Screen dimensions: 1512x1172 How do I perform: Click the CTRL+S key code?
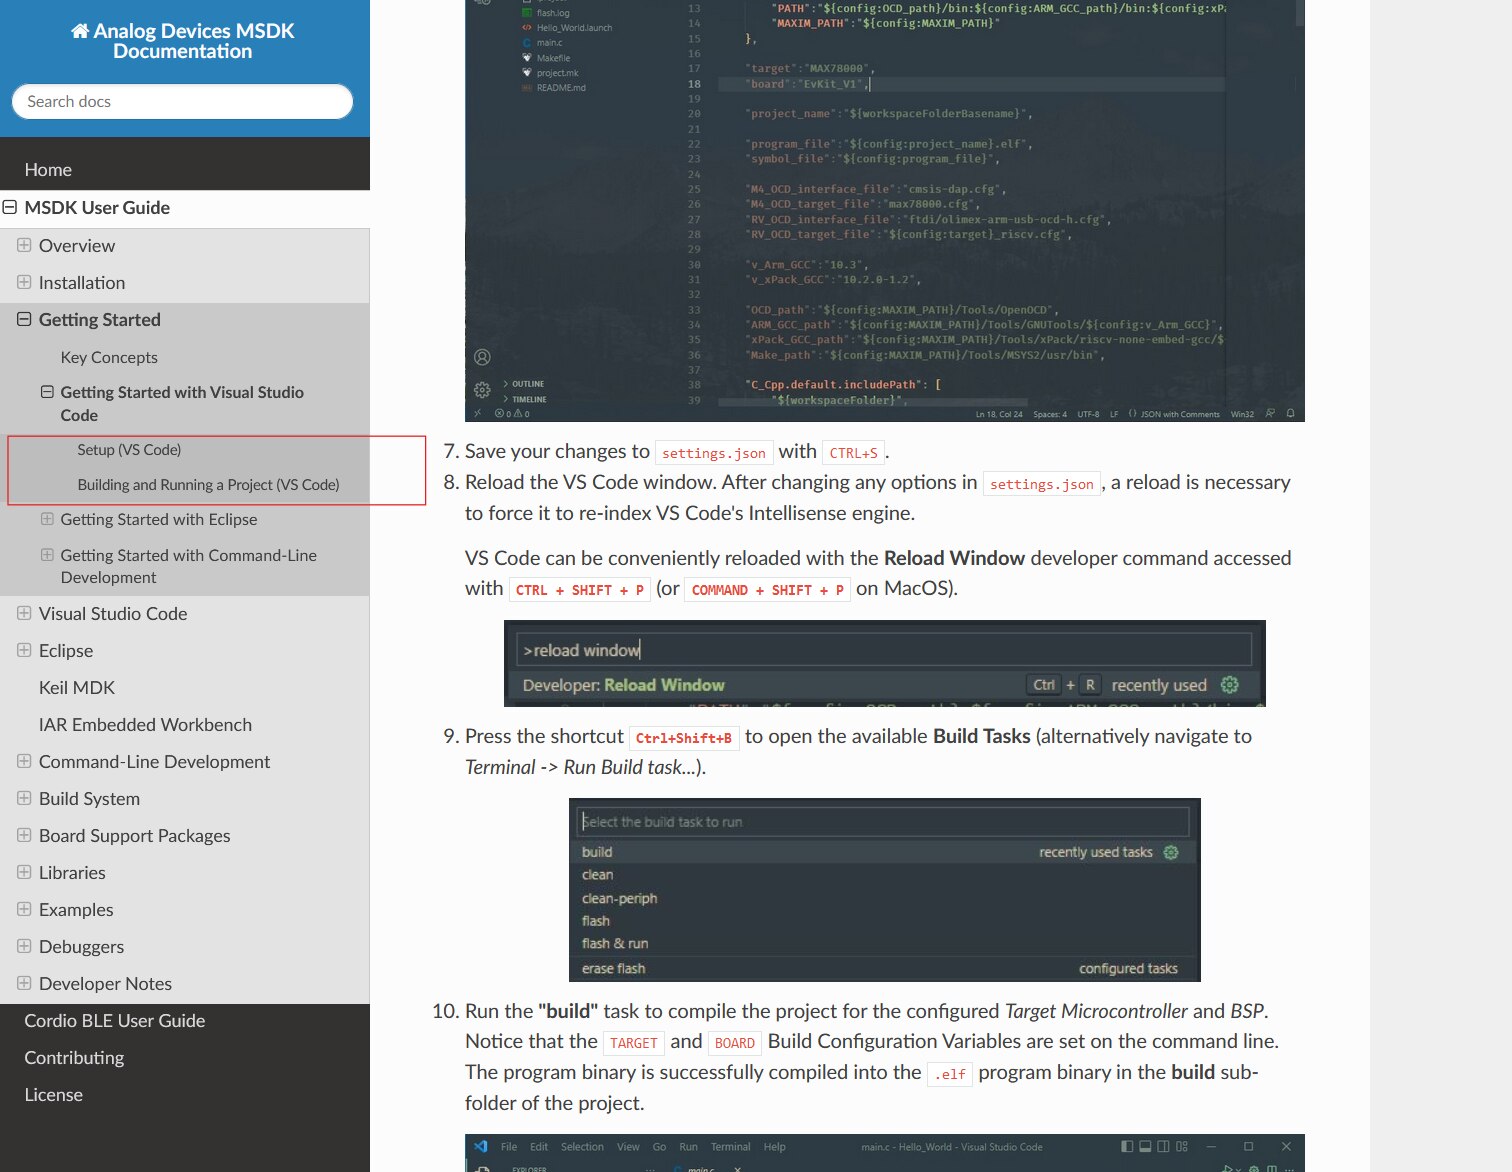[x=853, y=453]
